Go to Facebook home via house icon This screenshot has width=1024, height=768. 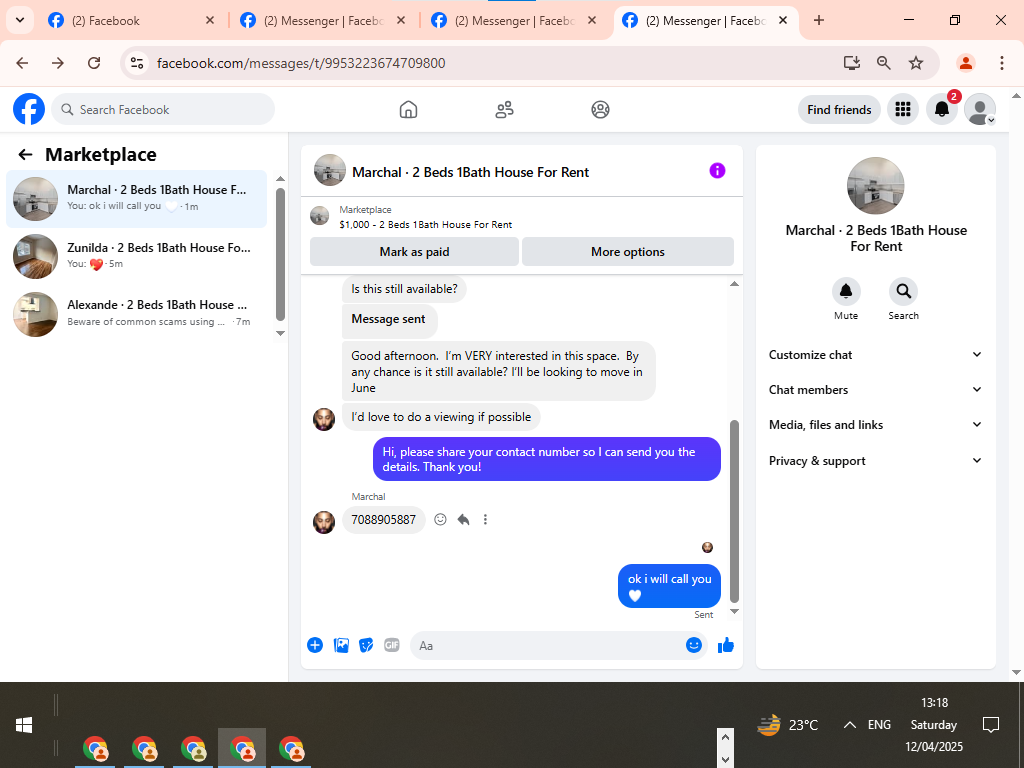408,109
